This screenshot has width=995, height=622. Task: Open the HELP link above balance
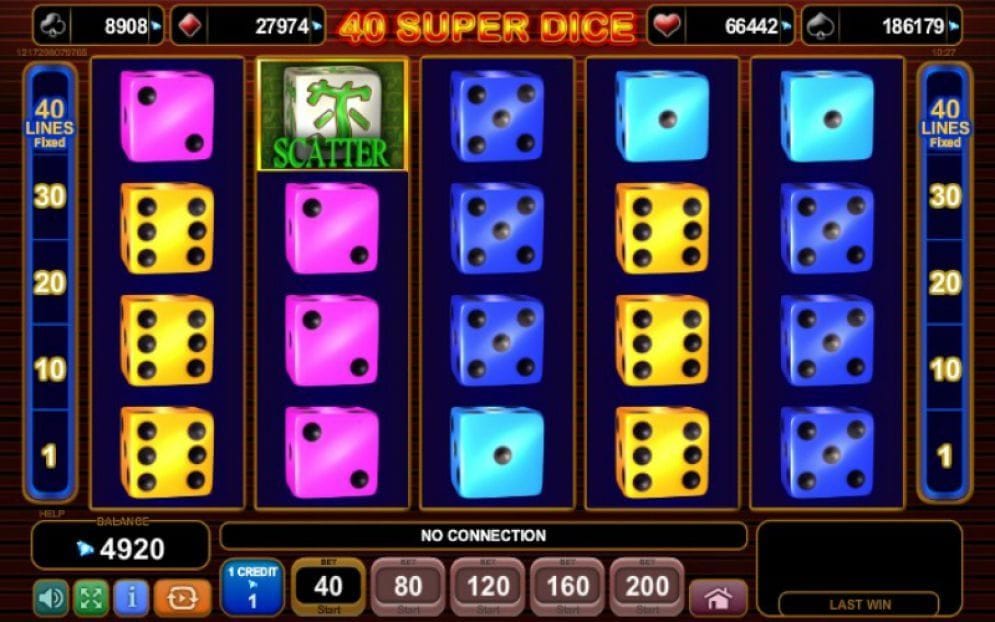(x=51, y=513)
